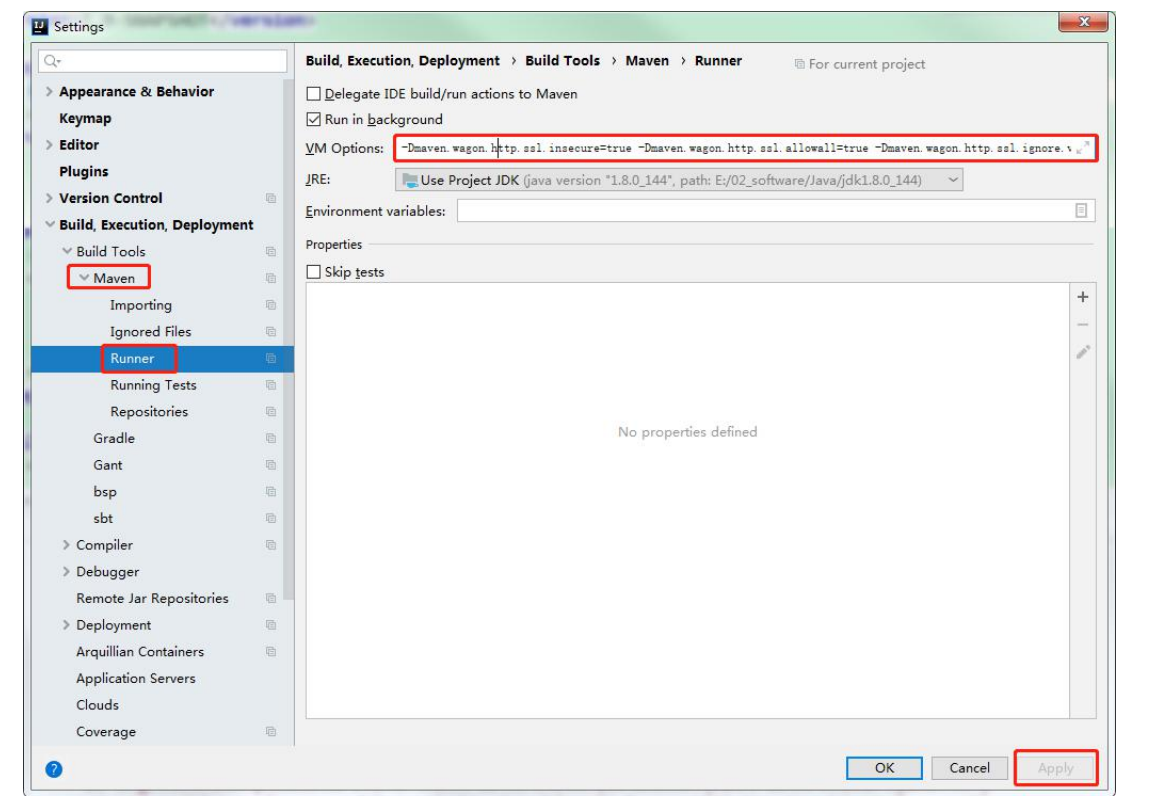Click inside the VM Options text field
The width and height of the screenshot is (1164, 797).
click(745, 148)
